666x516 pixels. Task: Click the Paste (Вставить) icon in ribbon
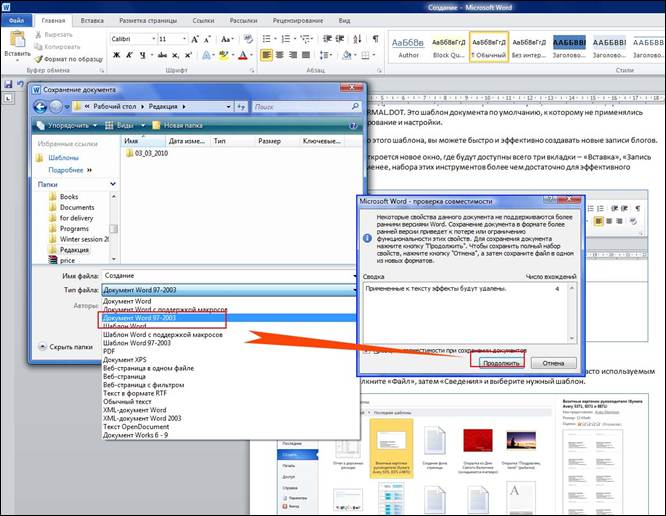pos(17,39)
